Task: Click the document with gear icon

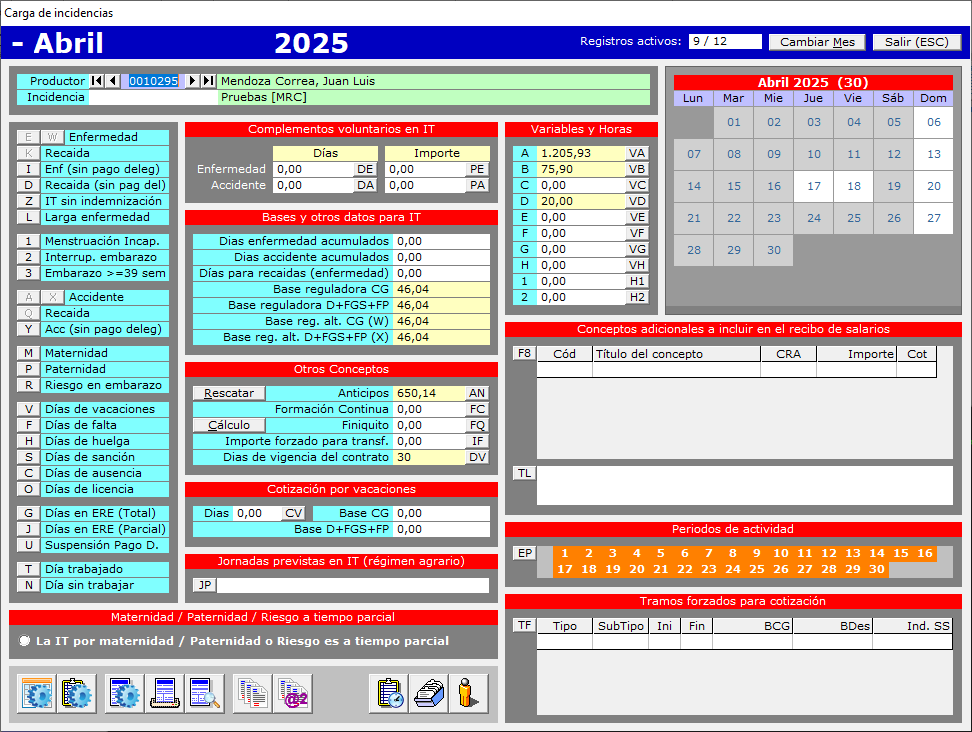Action: (x=125, y=694)
